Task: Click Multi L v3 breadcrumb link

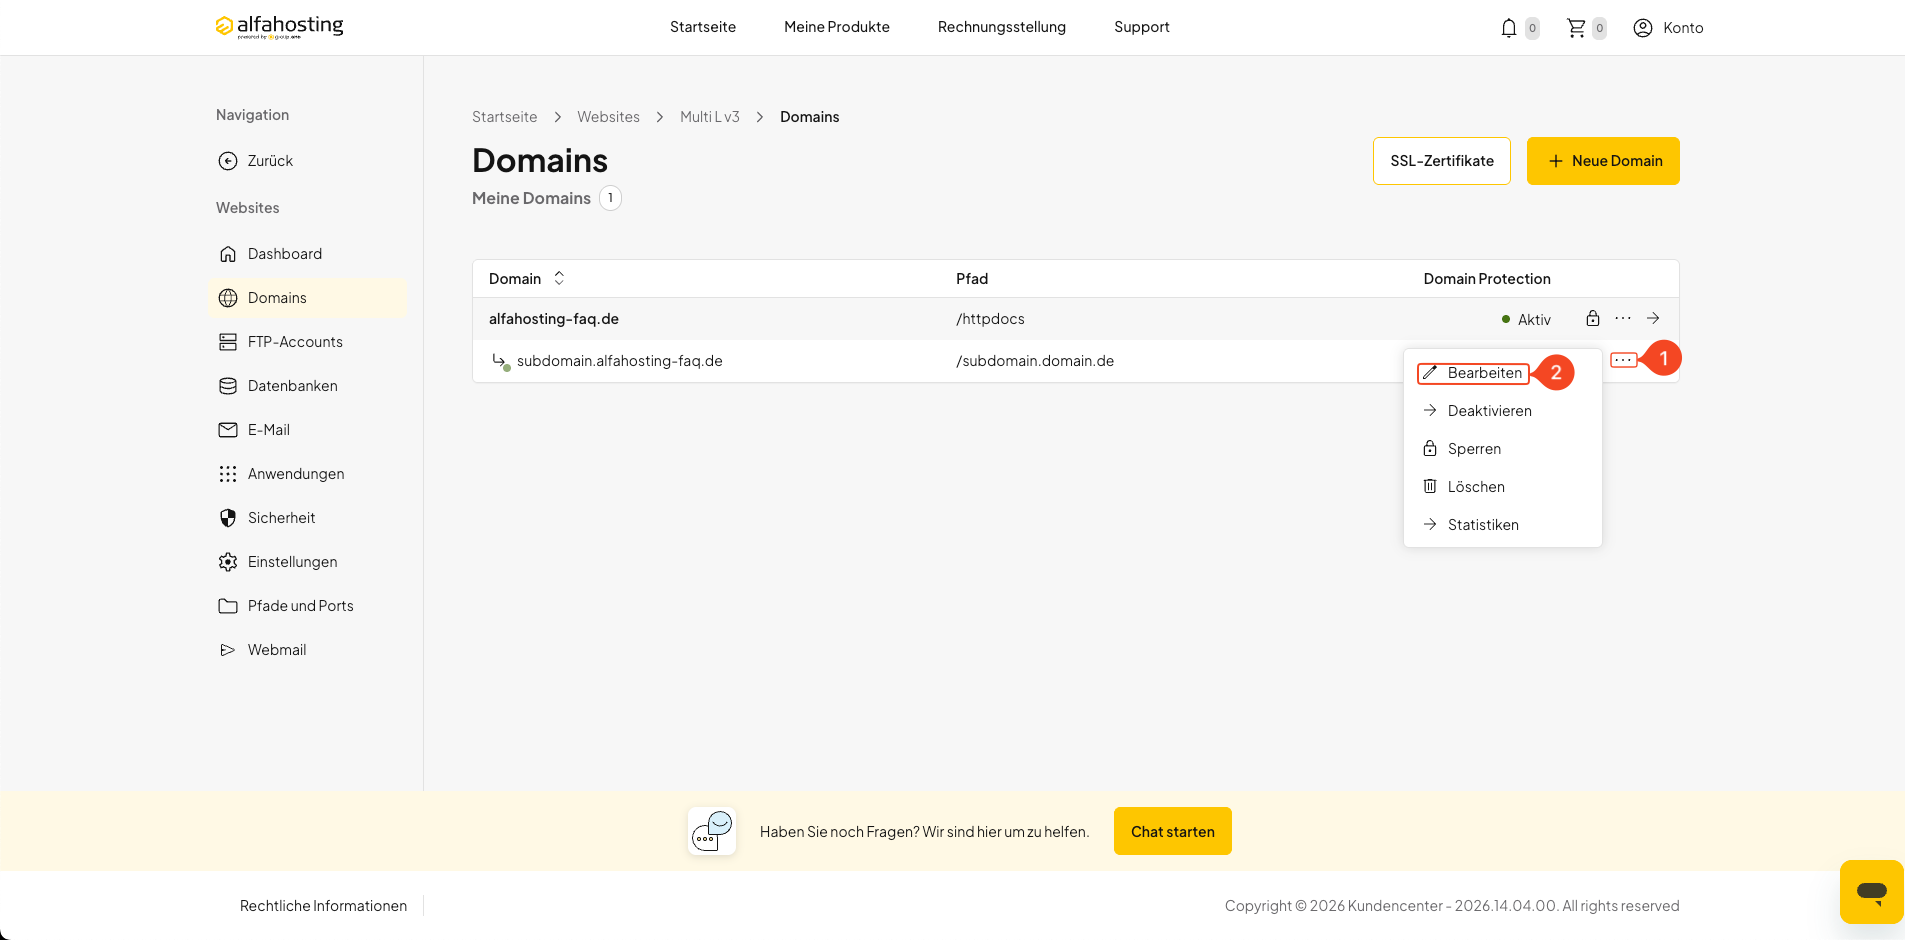Action: [710, 117]
